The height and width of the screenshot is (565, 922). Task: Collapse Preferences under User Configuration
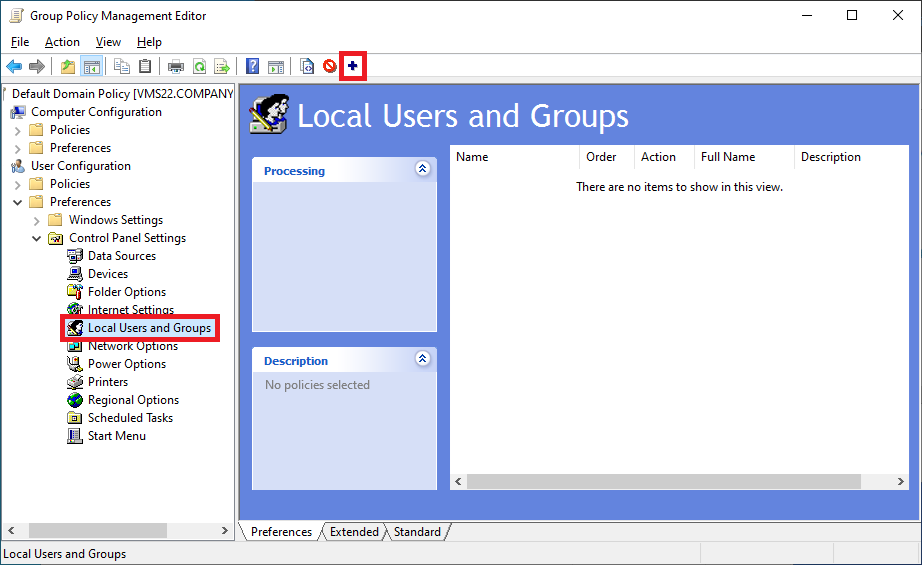[18, 202]
